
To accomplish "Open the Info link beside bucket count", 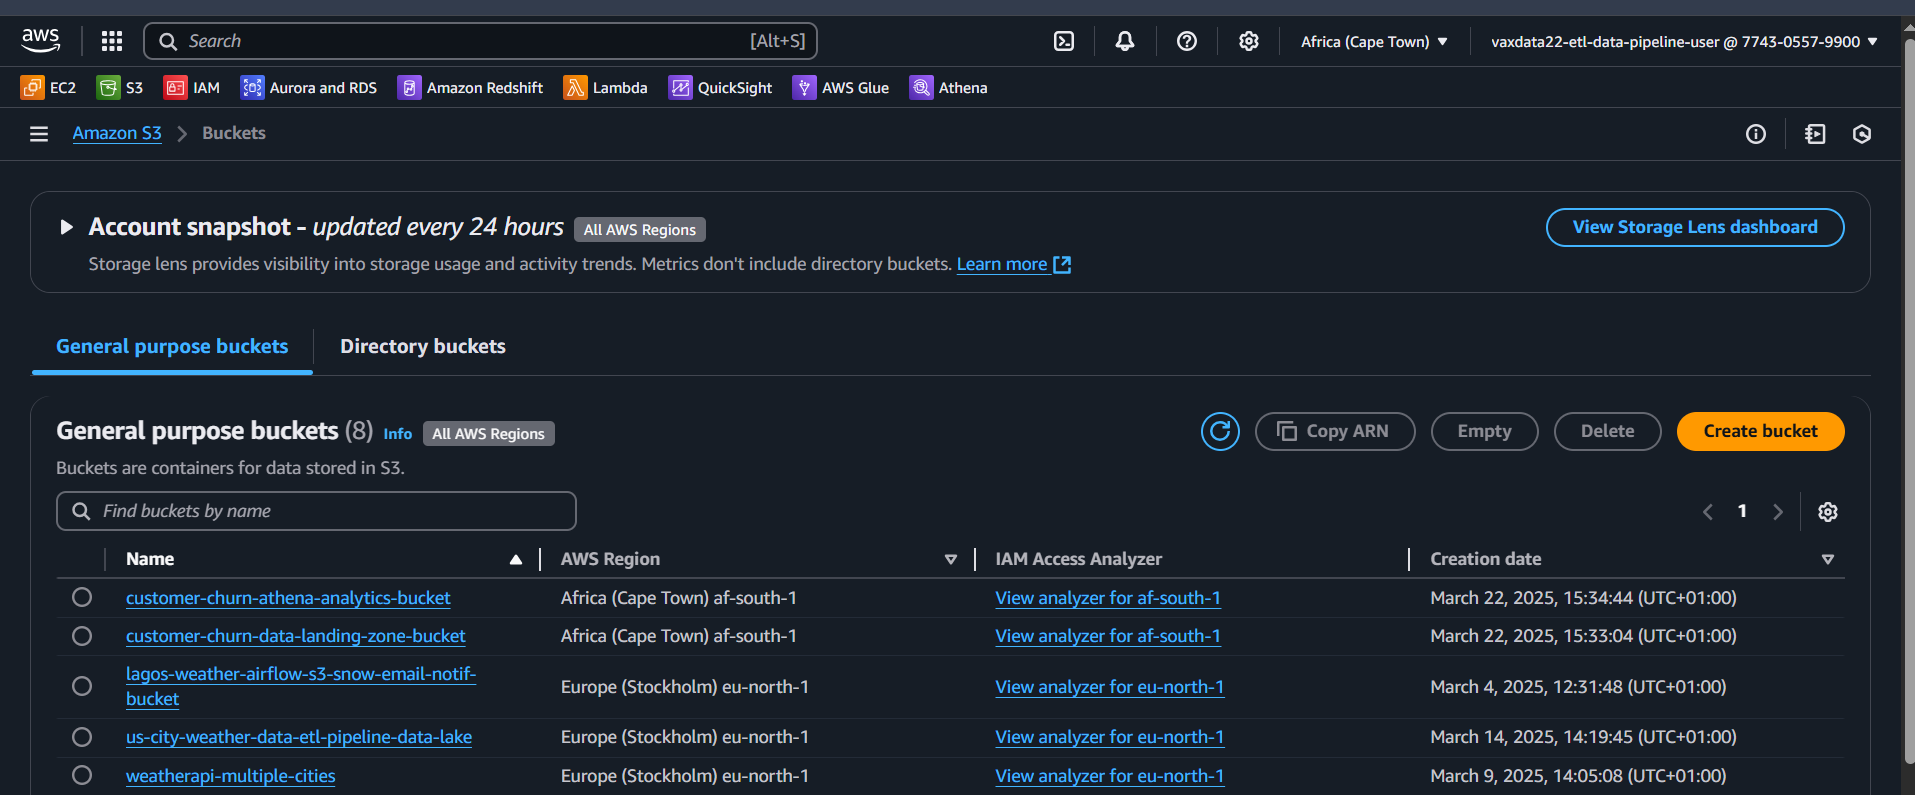I will [x=398, y=434].
